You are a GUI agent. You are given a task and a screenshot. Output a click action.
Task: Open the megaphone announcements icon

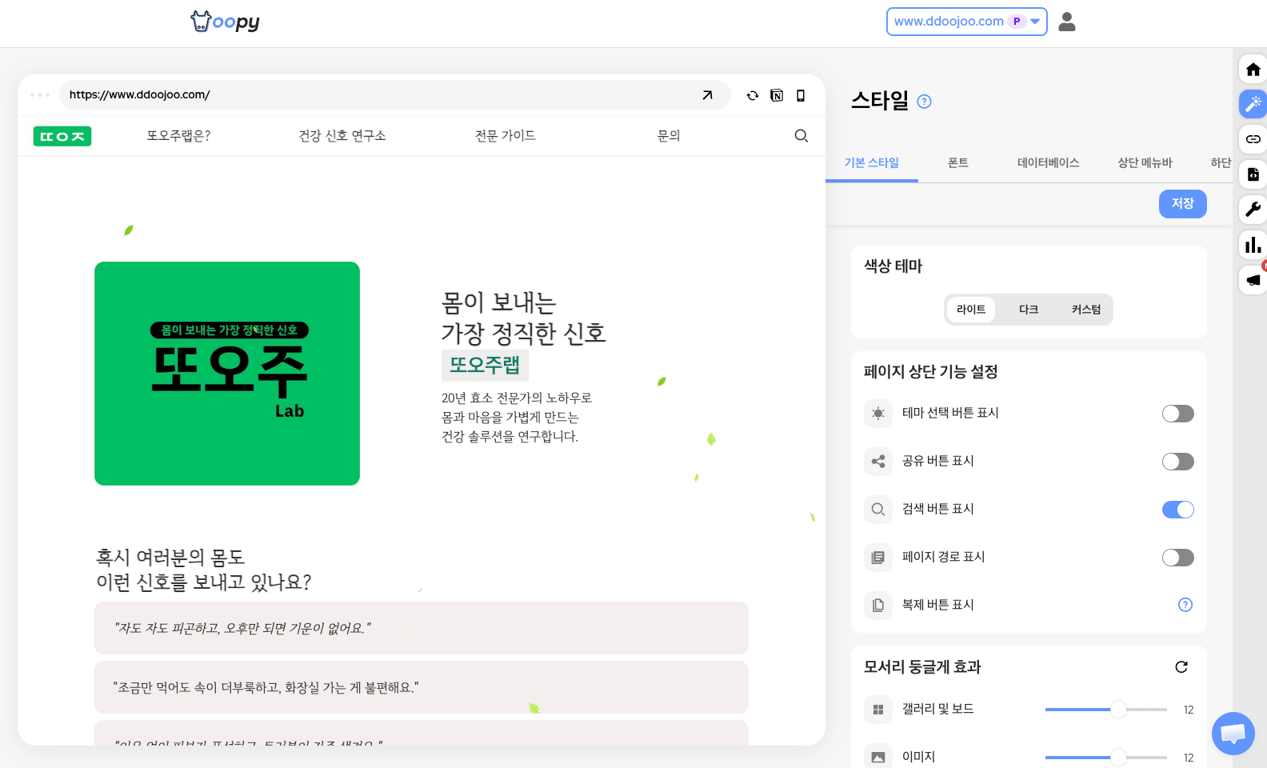tap(1252, 280)
